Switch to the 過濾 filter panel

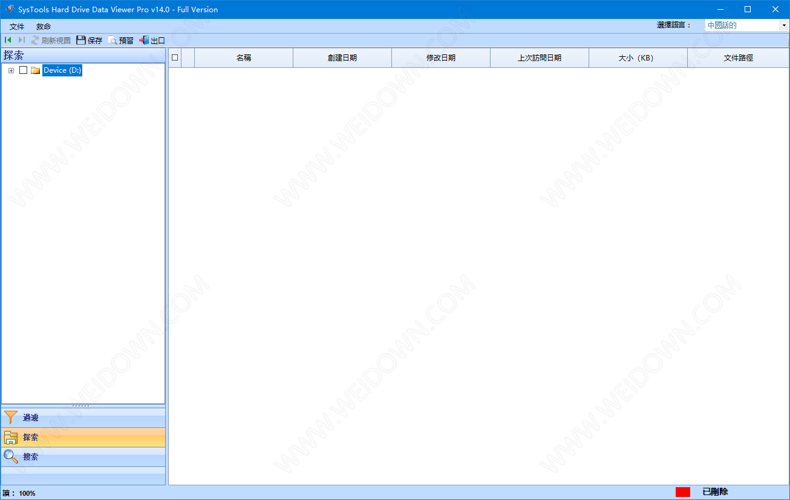83,417
